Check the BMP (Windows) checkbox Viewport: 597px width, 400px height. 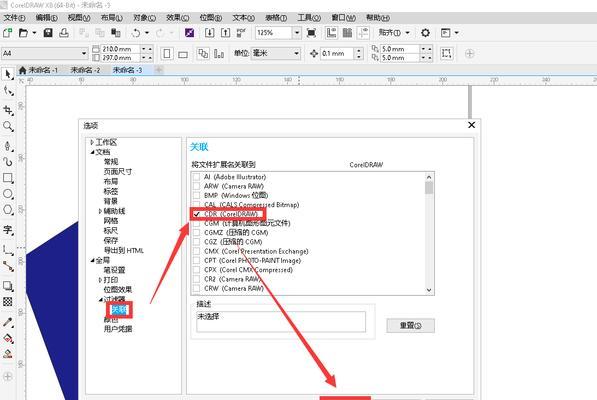point(196,196)
